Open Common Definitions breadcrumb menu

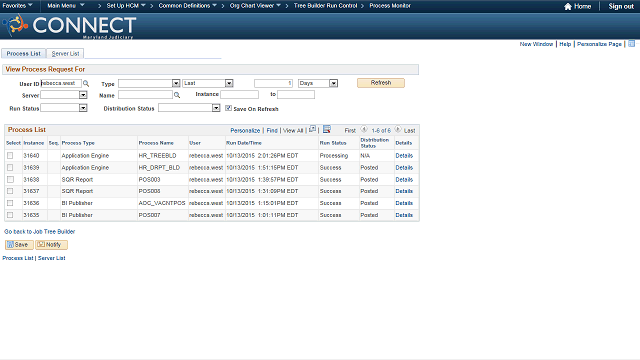coord(187,6)
